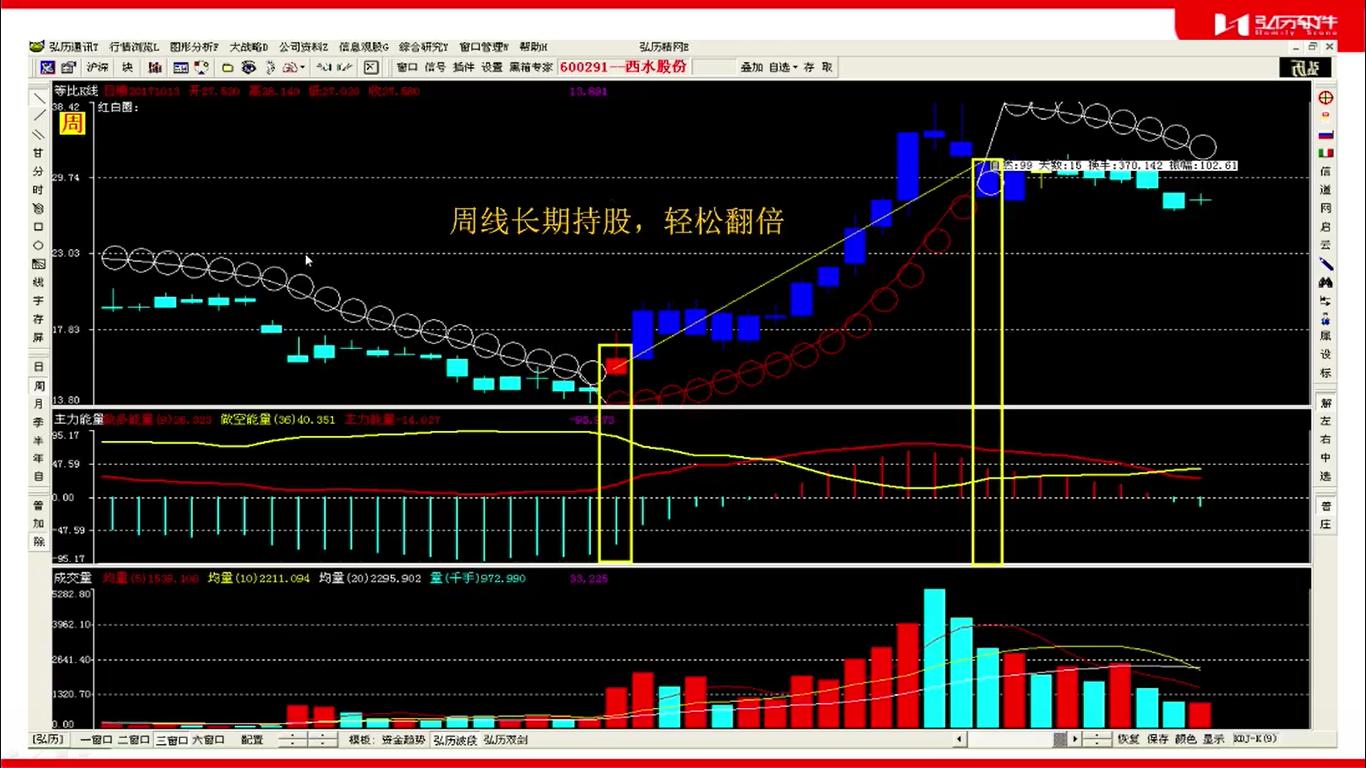The height and width of the screenshot is (768, 1366).
Task: Click the 叠加 overlay button
Action: (x=751, y=68)
